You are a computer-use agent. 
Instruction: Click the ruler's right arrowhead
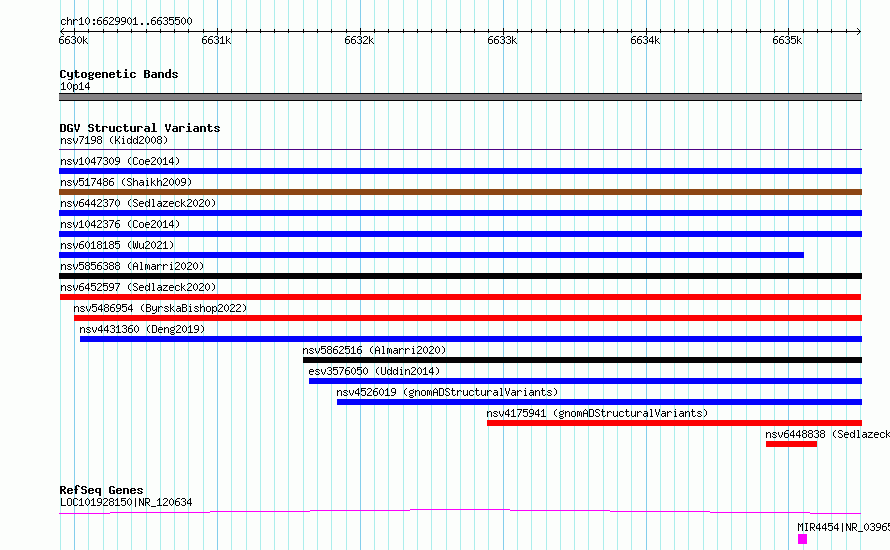coord(859,31)
